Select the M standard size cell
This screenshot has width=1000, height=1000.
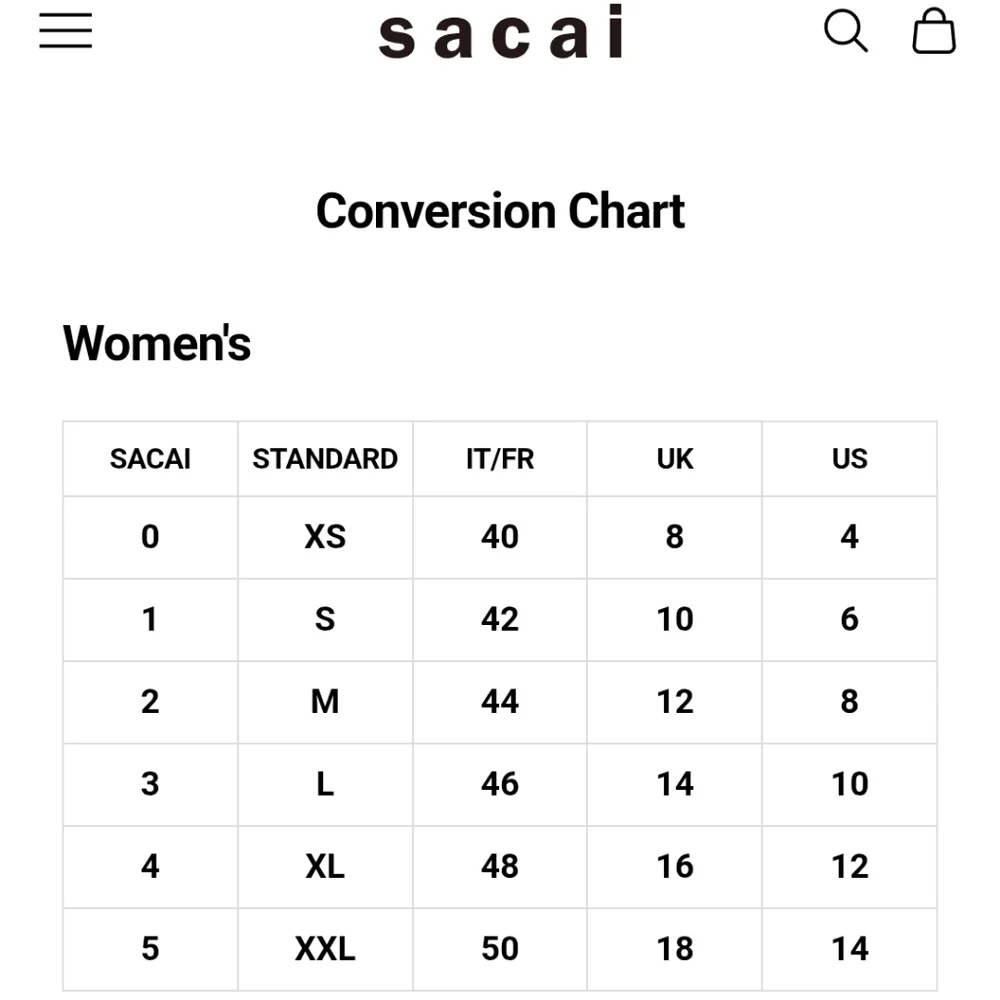click(x=325, y=702)
